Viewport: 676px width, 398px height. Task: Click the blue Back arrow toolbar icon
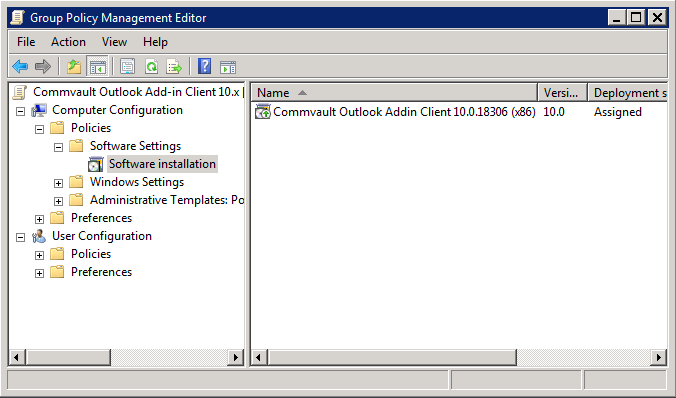pyautogui.click(x=20, y=67)
